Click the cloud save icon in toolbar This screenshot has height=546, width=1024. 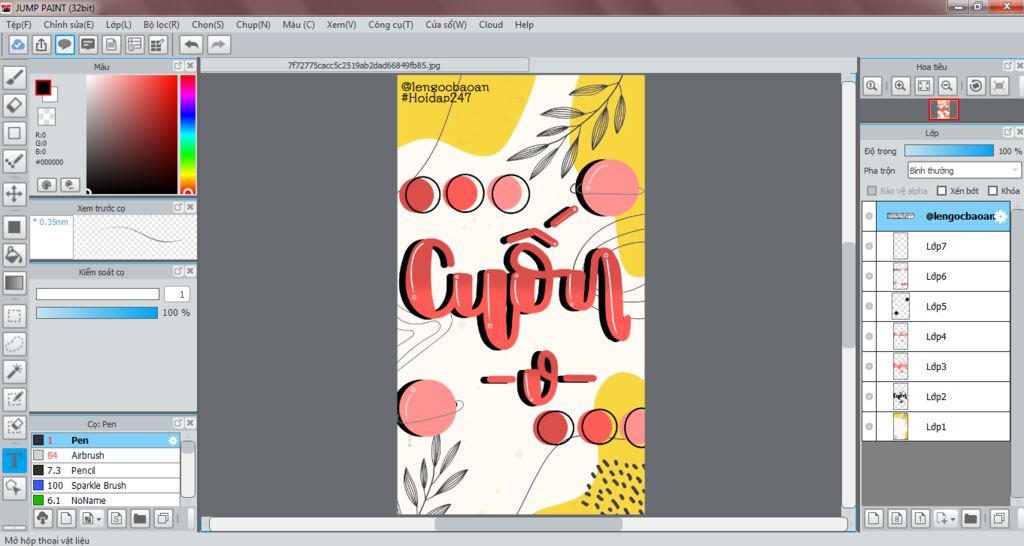point(18,45)
